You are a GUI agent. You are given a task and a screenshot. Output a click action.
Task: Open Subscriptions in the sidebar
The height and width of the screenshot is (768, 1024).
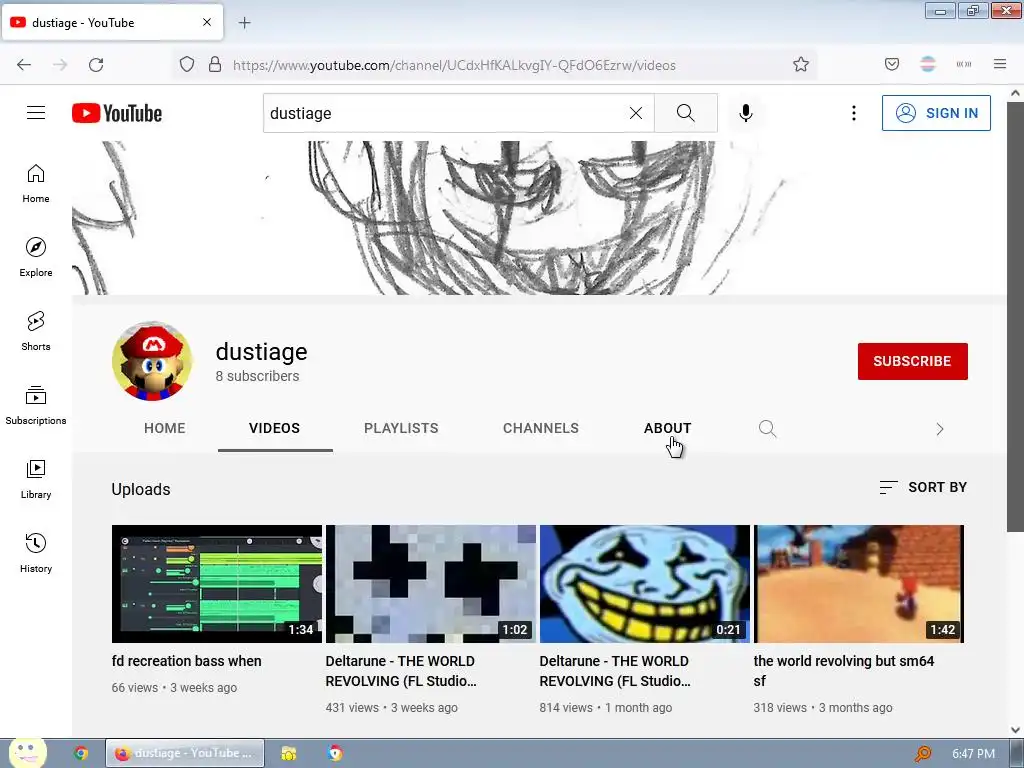point(36,406)
